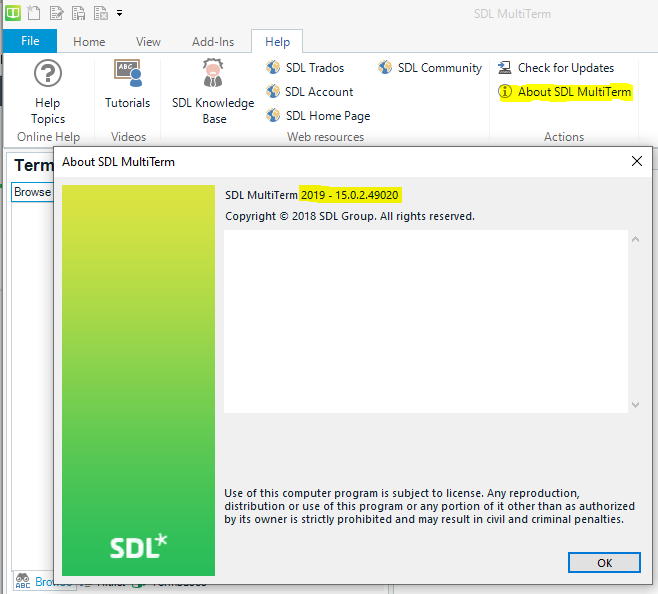The image size is (658, 594).
Task: Click the Tutorials label in ribbon
Action: coord(128,103)
